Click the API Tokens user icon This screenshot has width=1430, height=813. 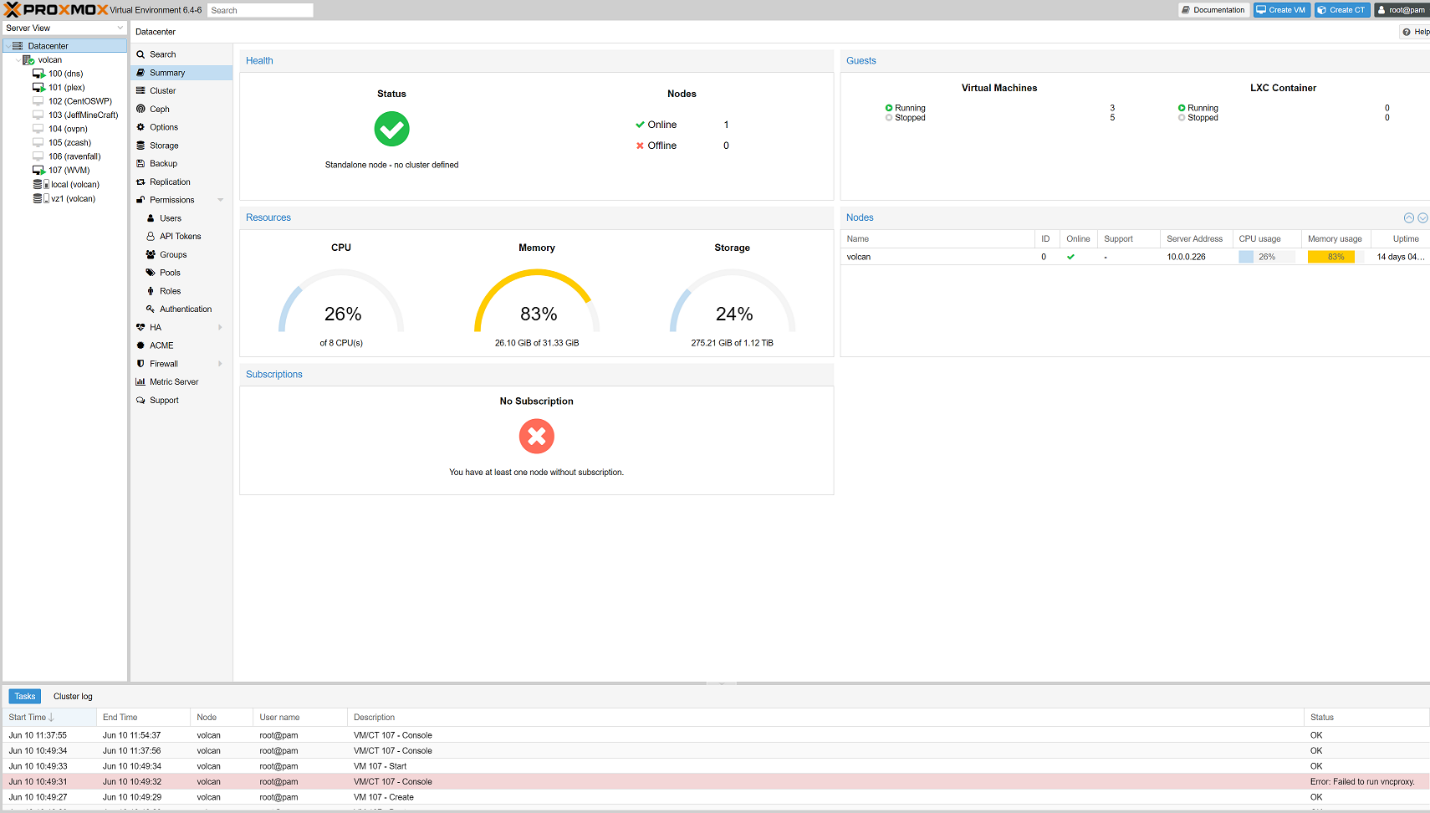point(150,236)
